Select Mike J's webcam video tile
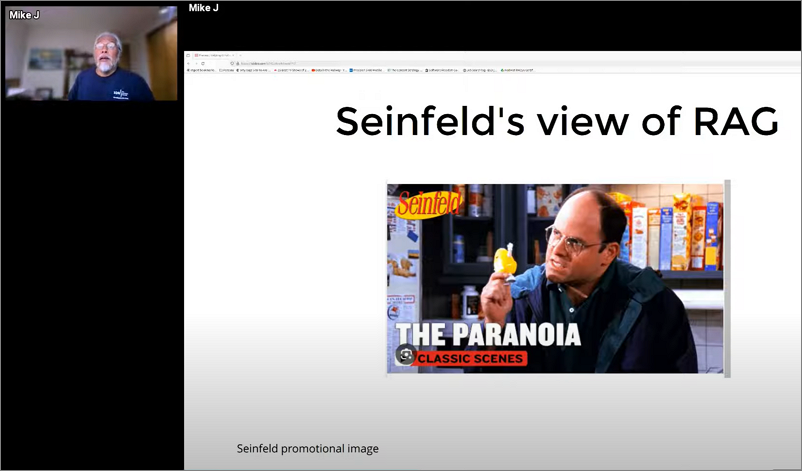The width and height of the screenshot is (802, 471). point(91,53)
